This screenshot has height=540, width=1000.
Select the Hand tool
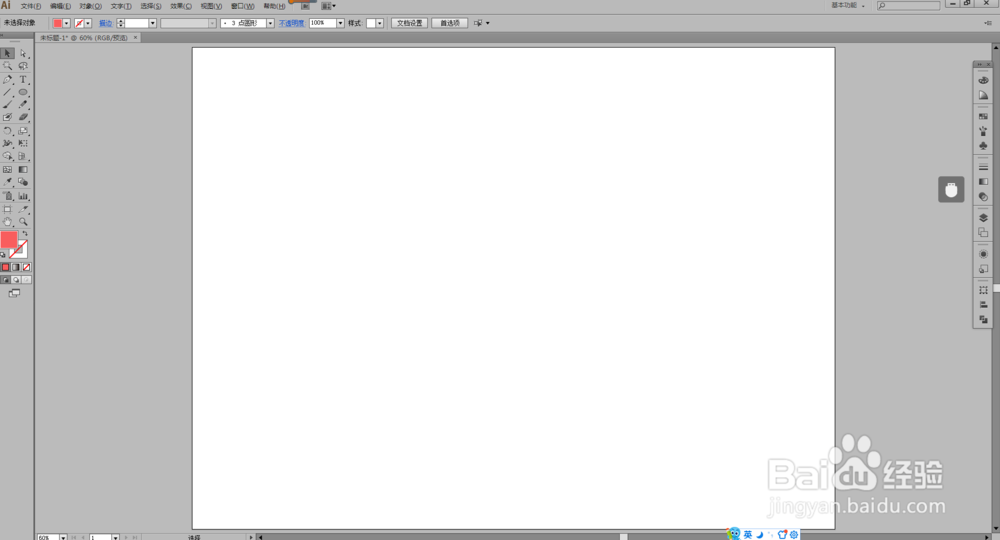click(x=8, y=222)
